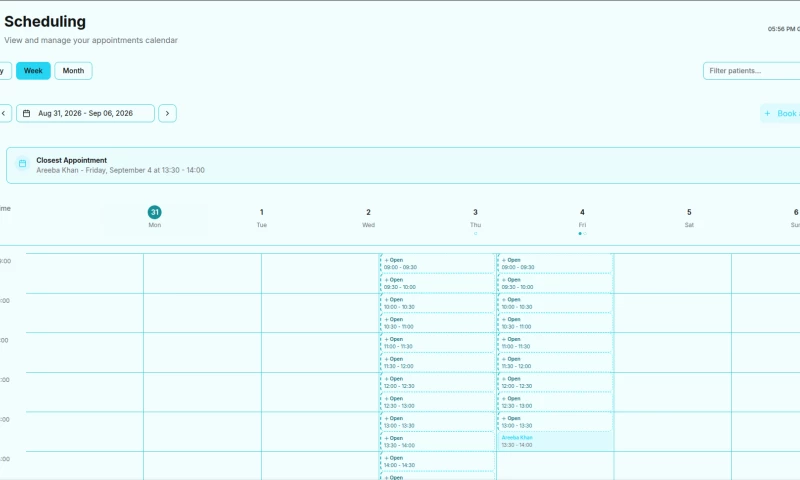The height and width of the screenshot is (480, 800).
Task: Click Friday 12:00 - 12:30 open slot
Action: coord(555,382)
